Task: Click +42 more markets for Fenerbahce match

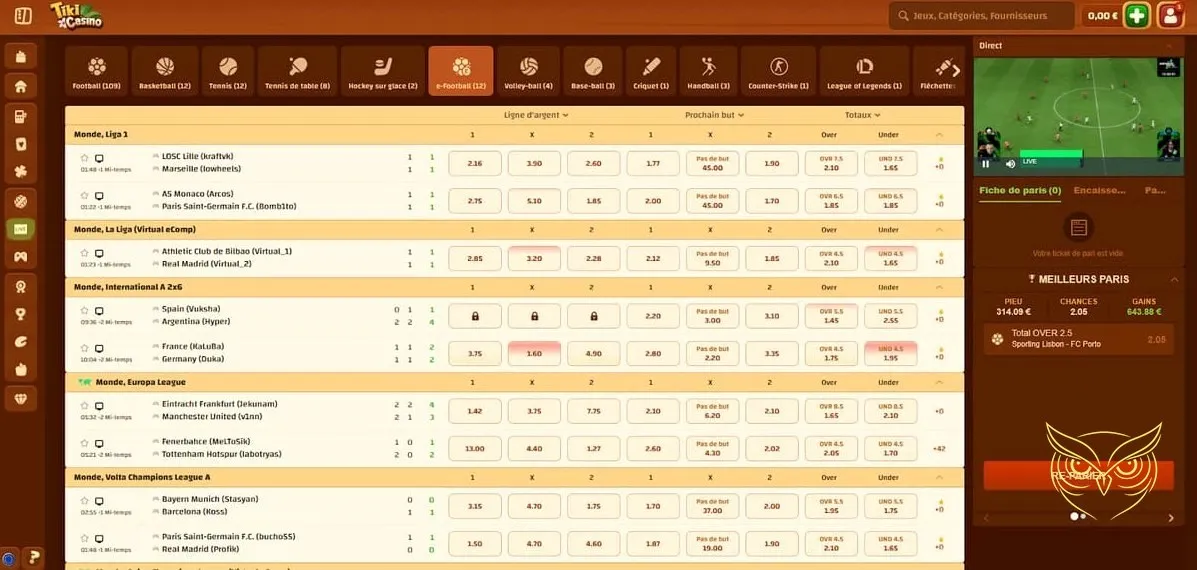Action: [x=939, y=449]
